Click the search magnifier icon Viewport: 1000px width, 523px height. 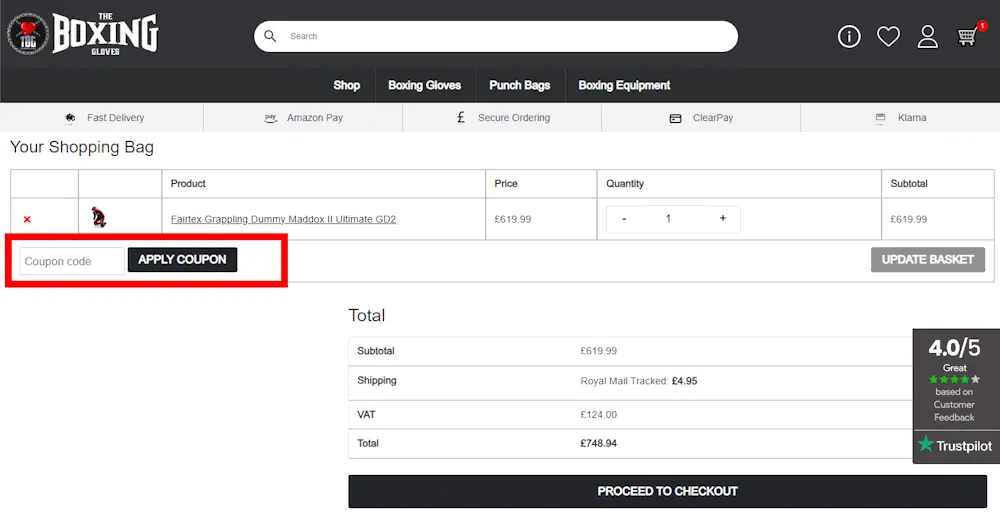270,36
